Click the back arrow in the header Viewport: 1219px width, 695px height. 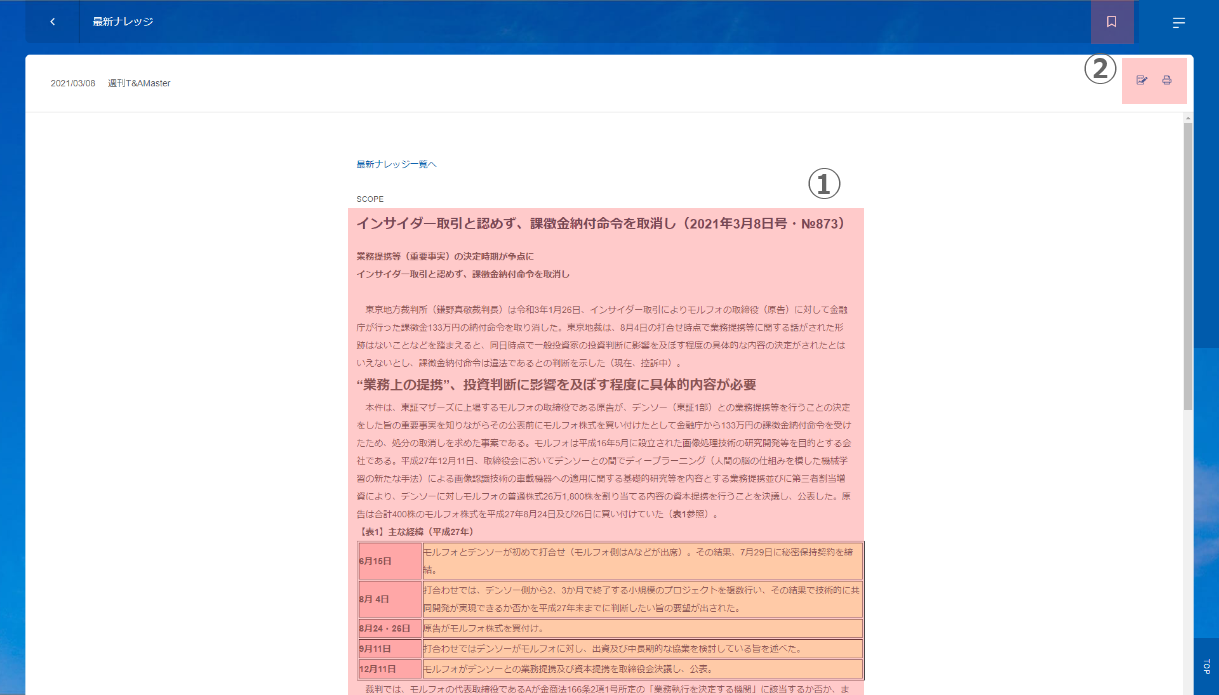pyautogui.click(x=52, y=22)
